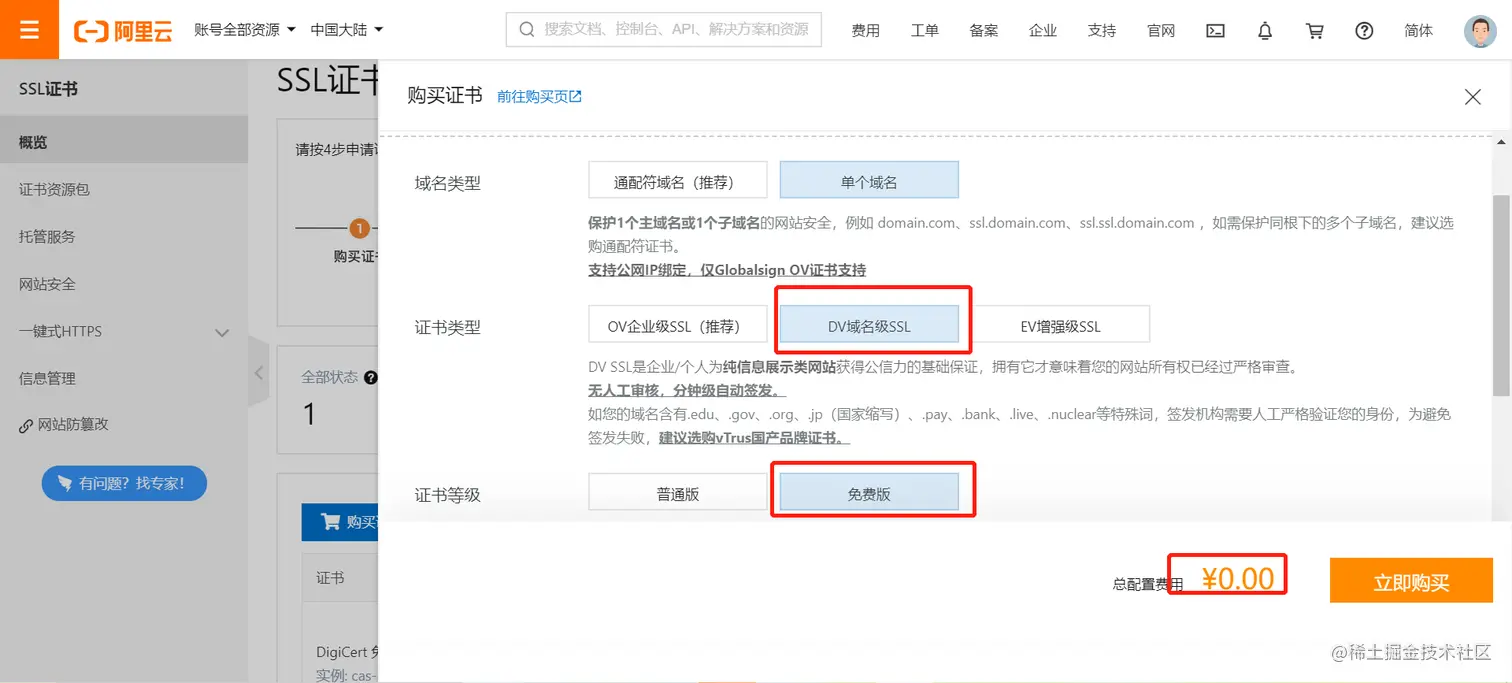Click 支持公网IP绑定 Globalsign OV note
This screenshot has width=1512, height=683.
(x=727, y=270)
